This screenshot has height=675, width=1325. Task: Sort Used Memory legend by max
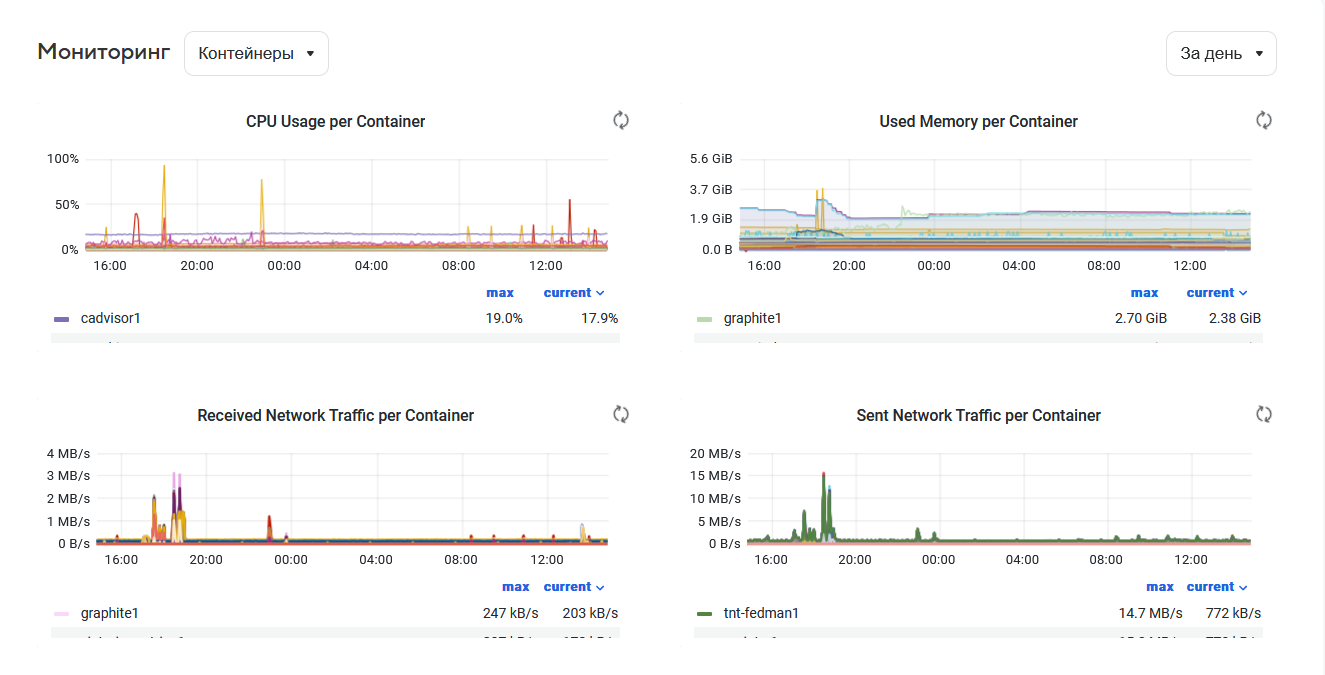click(1144, 293)
